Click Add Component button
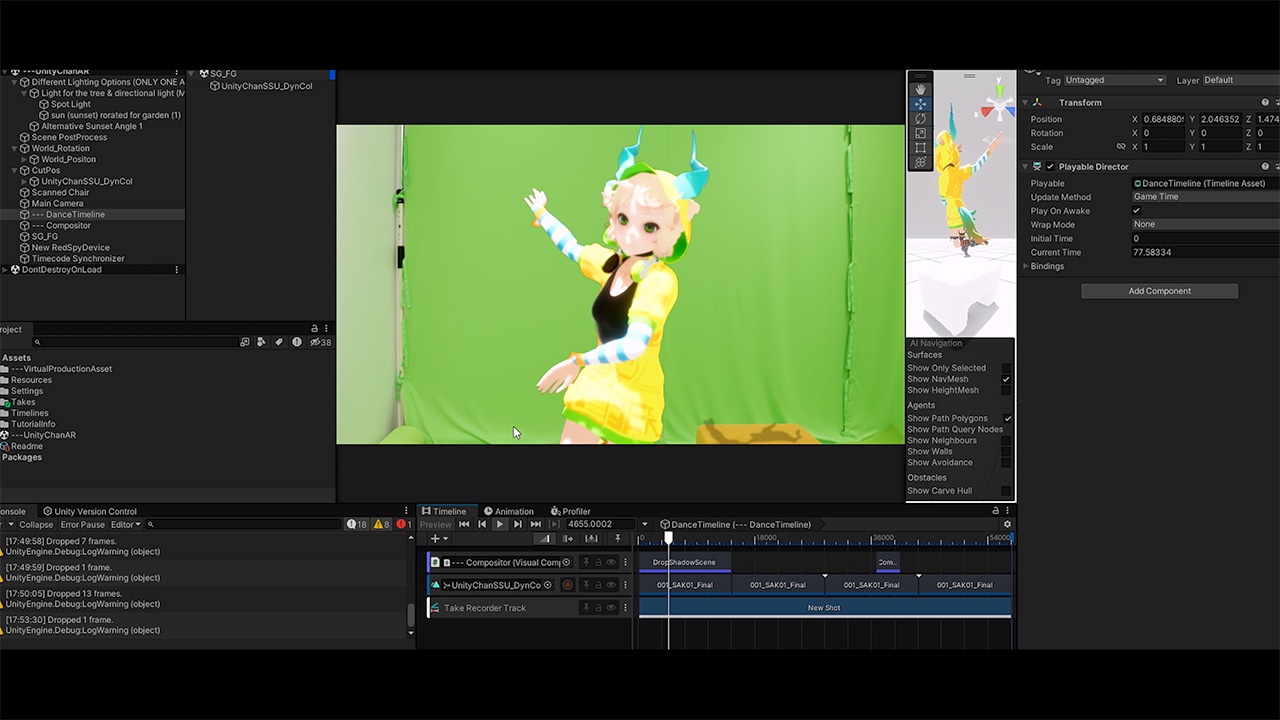This screenshot has width=1280, height=720. 1160,291
